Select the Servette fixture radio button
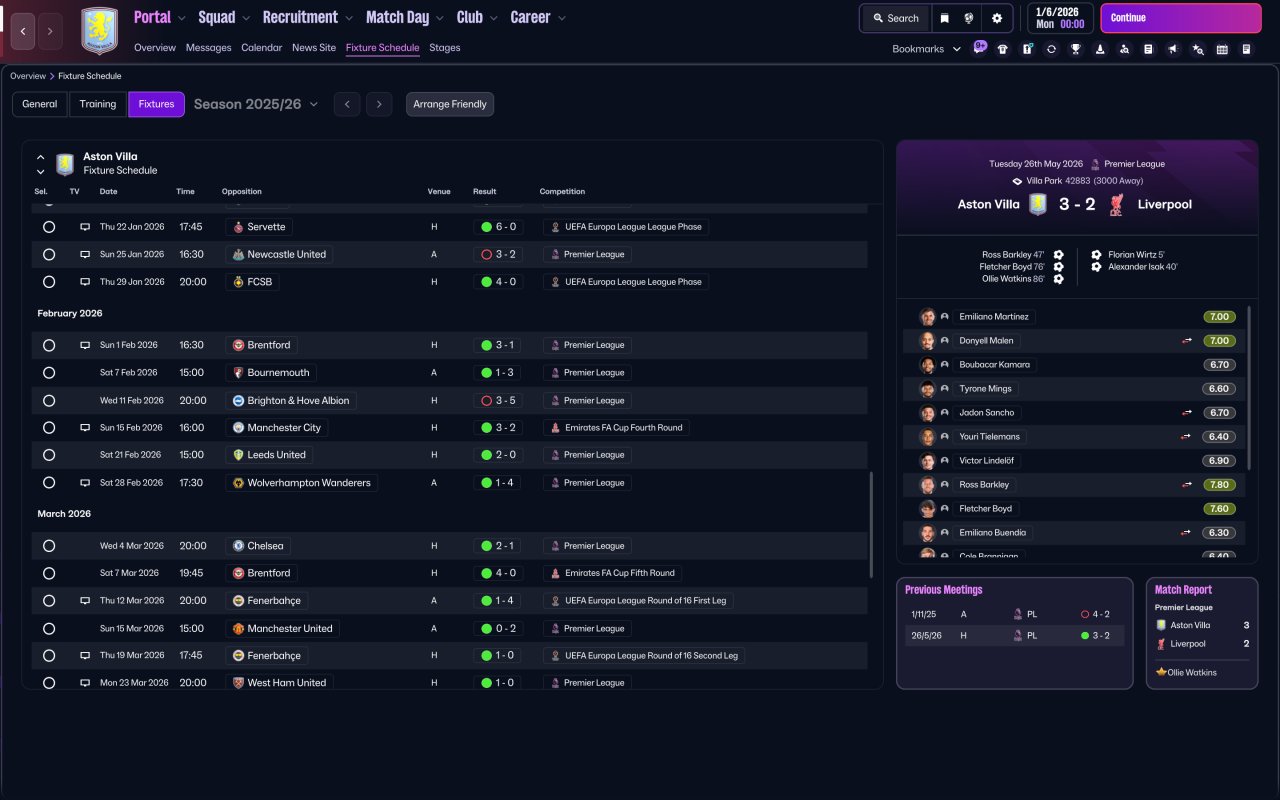The height and width of the screenshot is (800, 1280). click(x=49, y=227)
